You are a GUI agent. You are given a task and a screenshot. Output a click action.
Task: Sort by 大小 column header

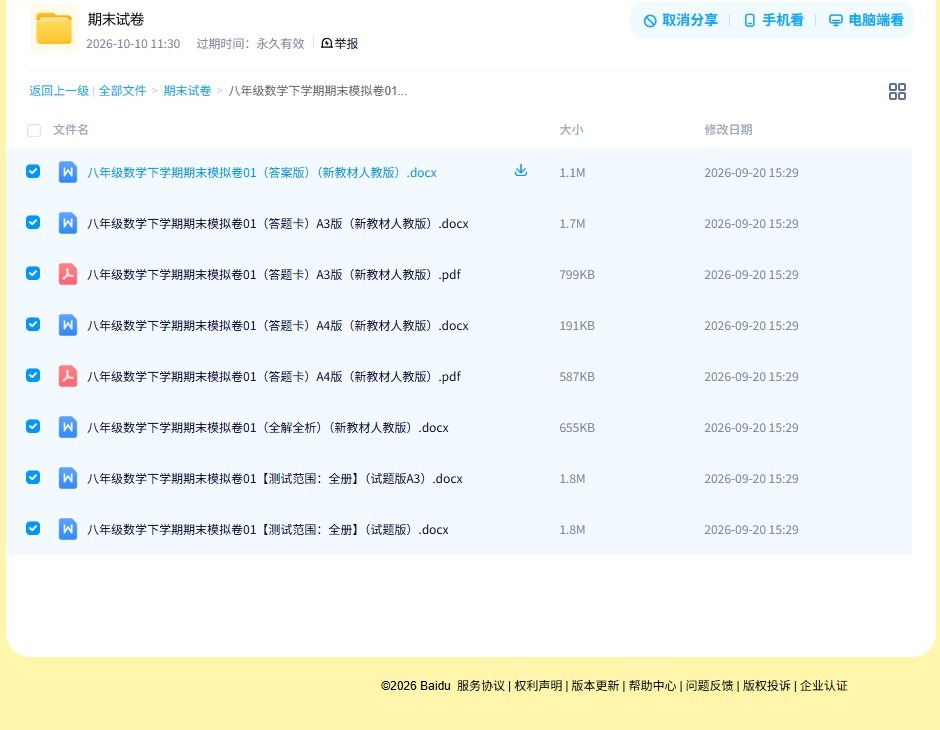click(x=571, y=129)
